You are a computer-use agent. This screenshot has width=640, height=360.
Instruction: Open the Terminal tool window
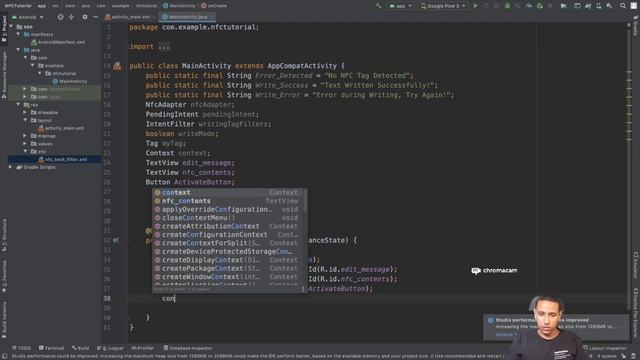coord(51,348)
